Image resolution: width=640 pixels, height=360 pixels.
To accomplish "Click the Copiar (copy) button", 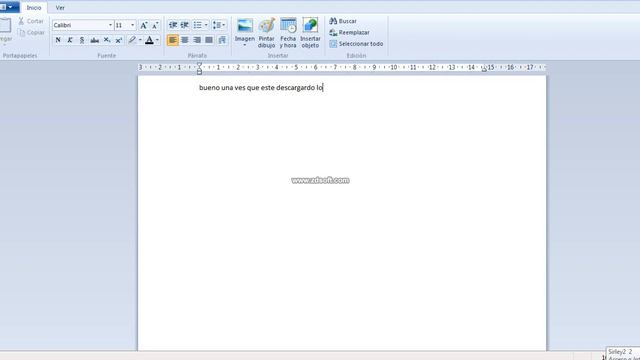I will [31, 32].
